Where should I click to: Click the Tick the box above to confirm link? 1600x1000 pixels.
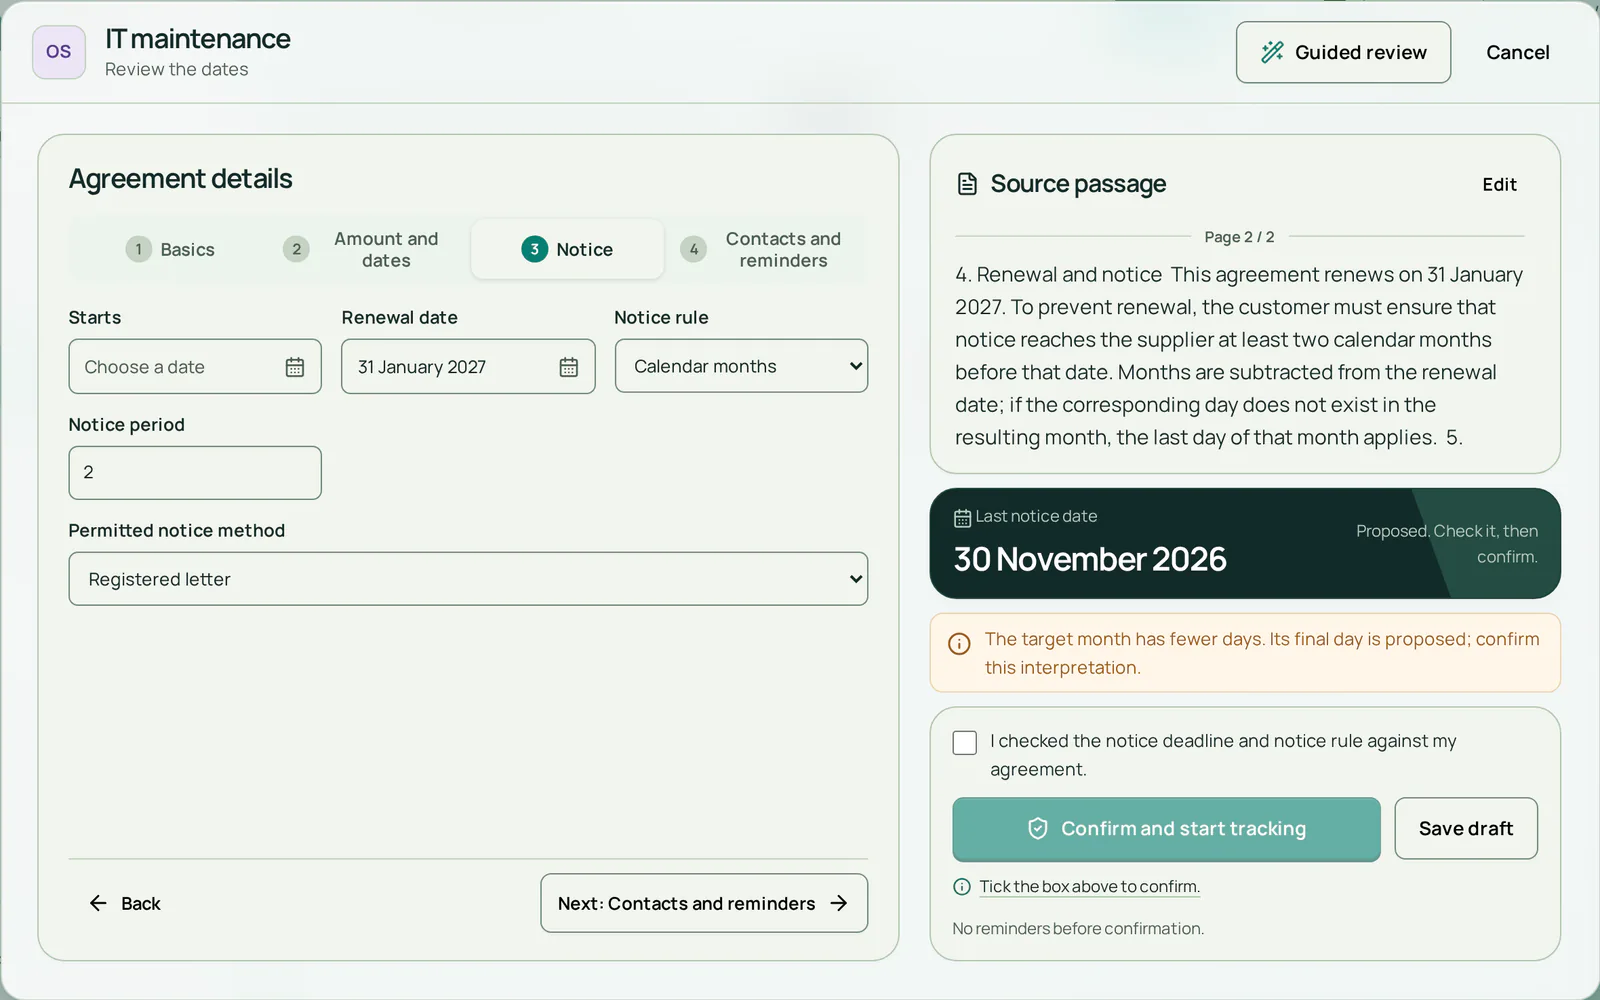click(x=1089, y=887)
